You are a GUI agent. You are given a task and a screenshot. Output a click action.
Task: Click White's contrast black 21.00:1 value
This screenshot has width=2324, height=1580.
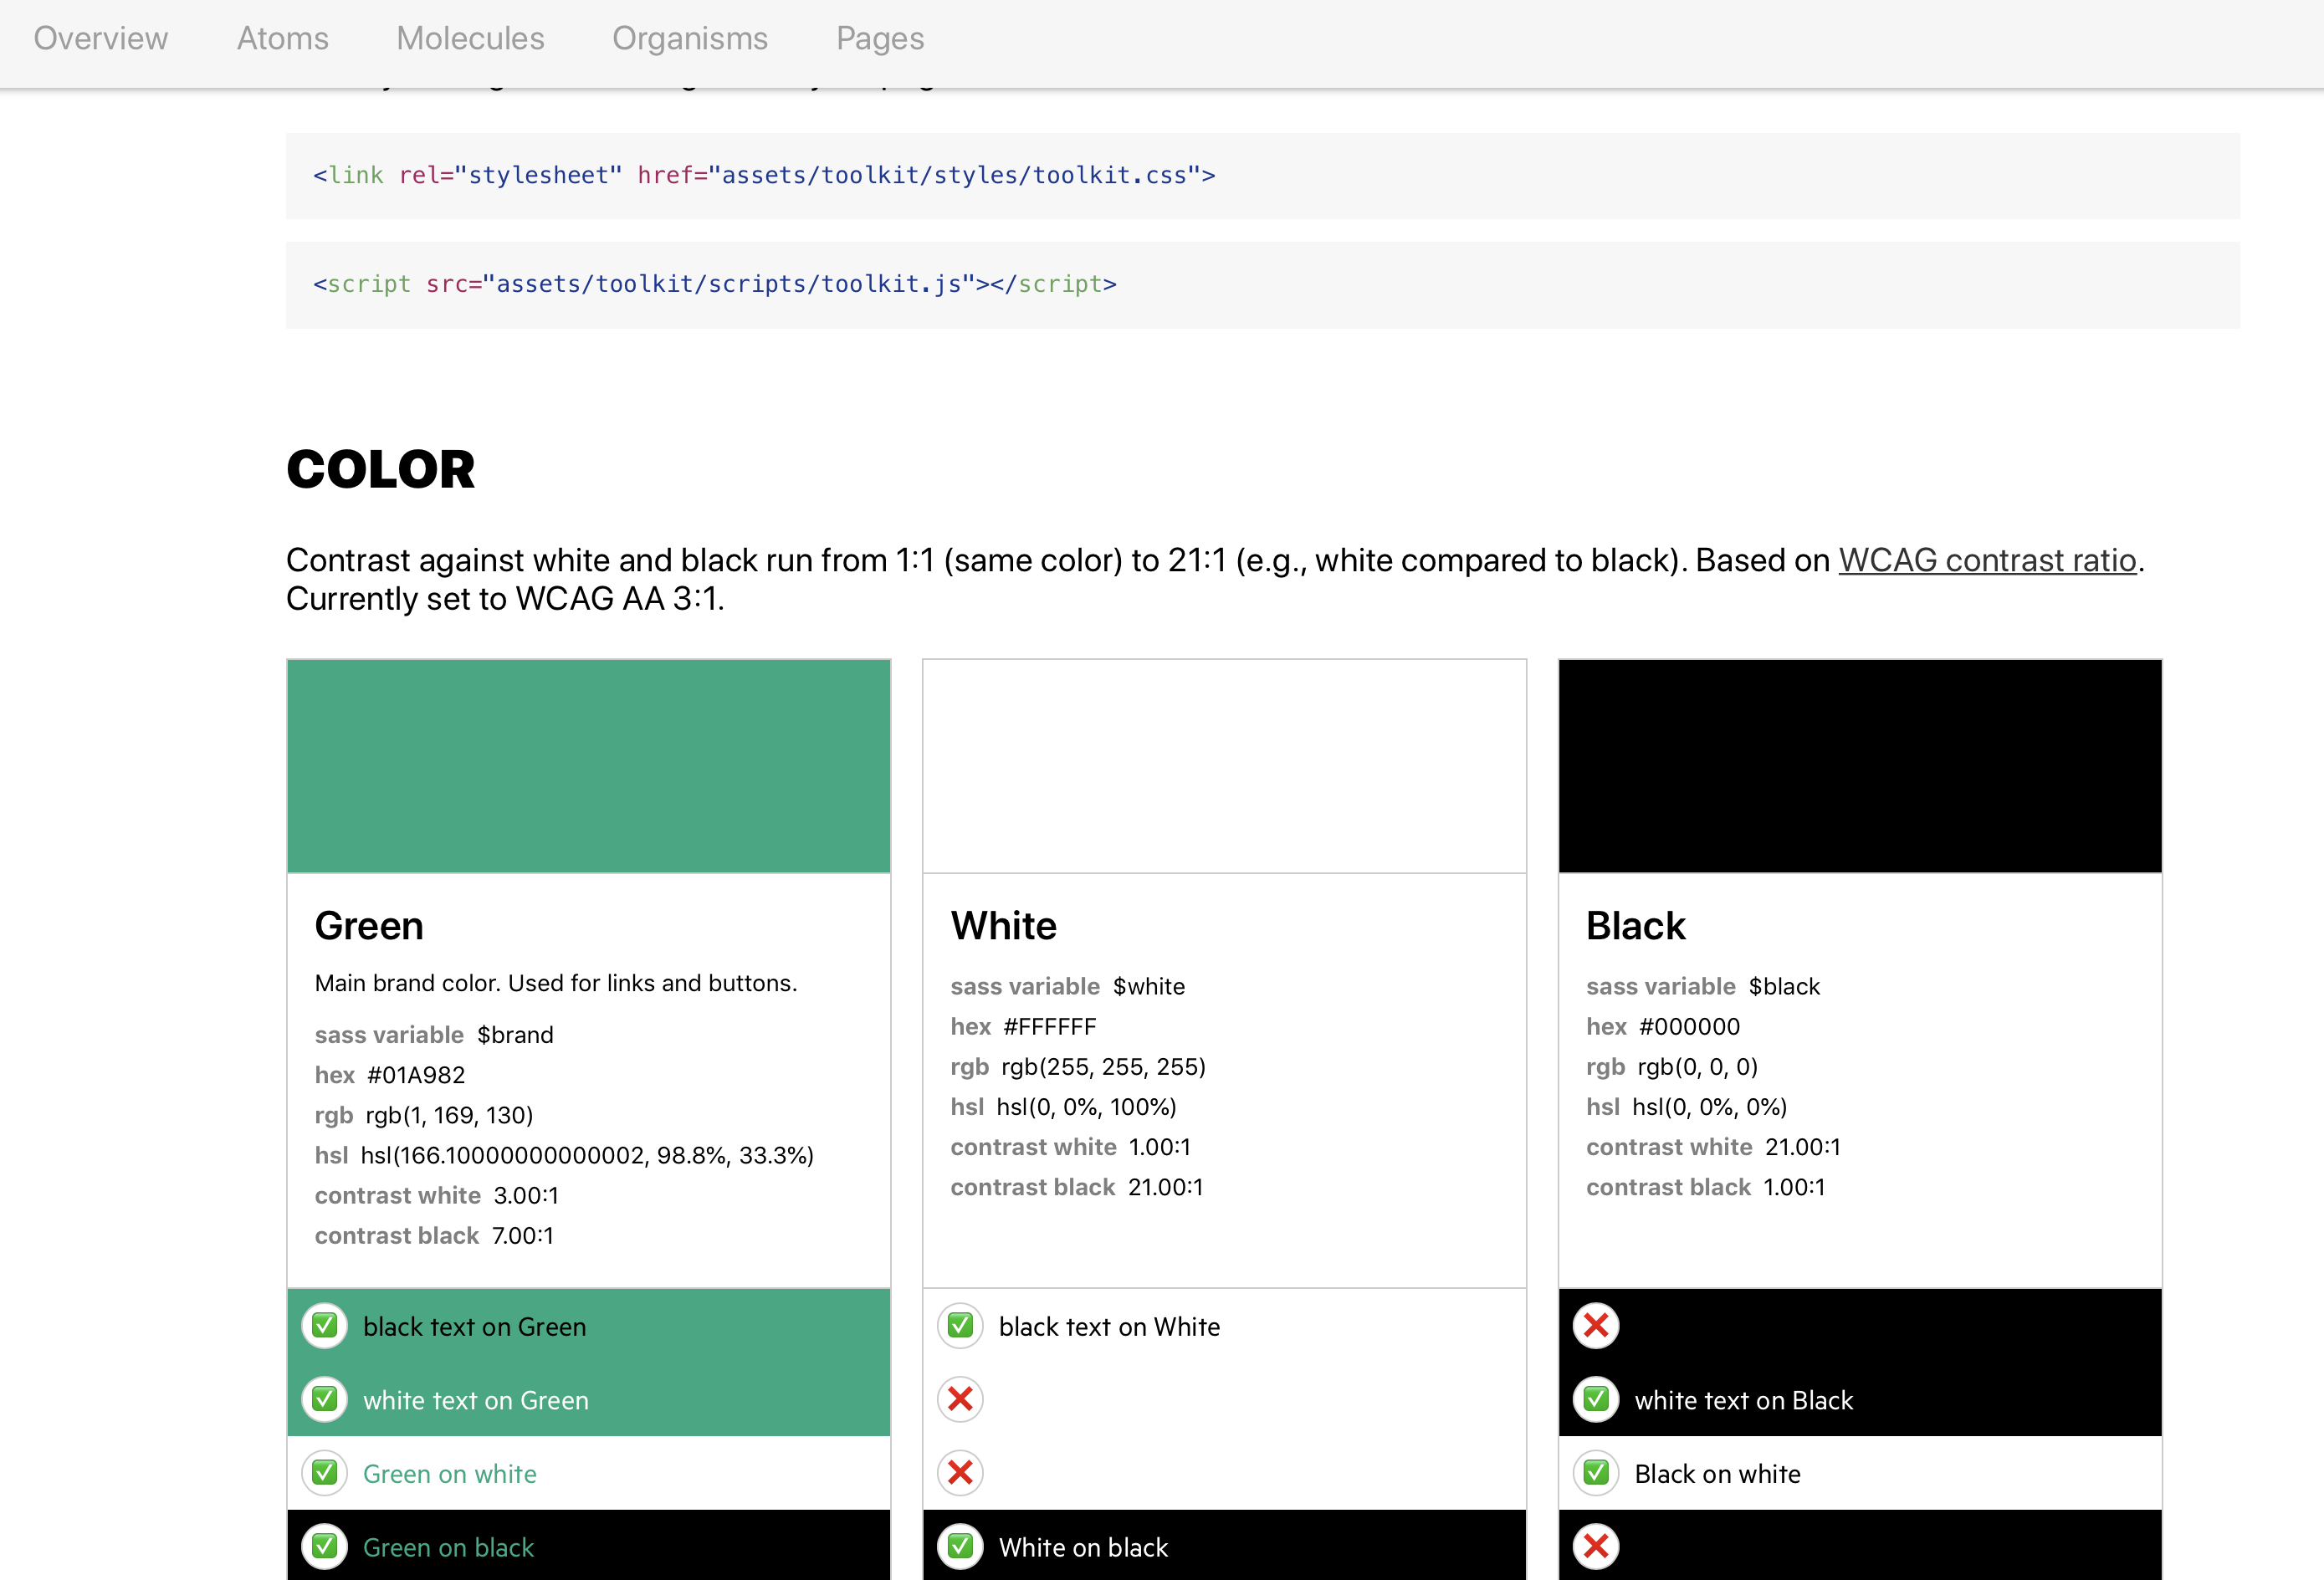coord(1166,1187)
